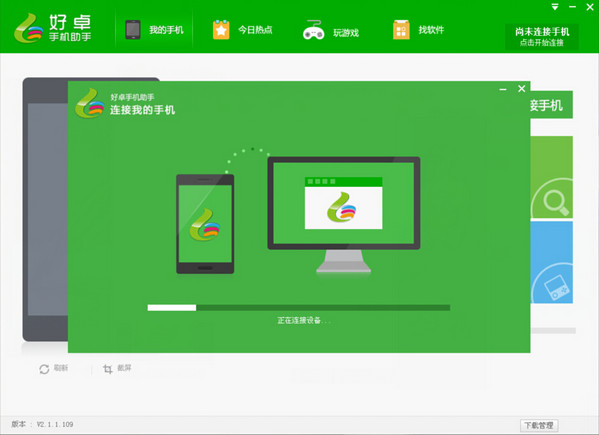
Task: Click the gamepad icon in navigation bar
Action: point(314,30)
